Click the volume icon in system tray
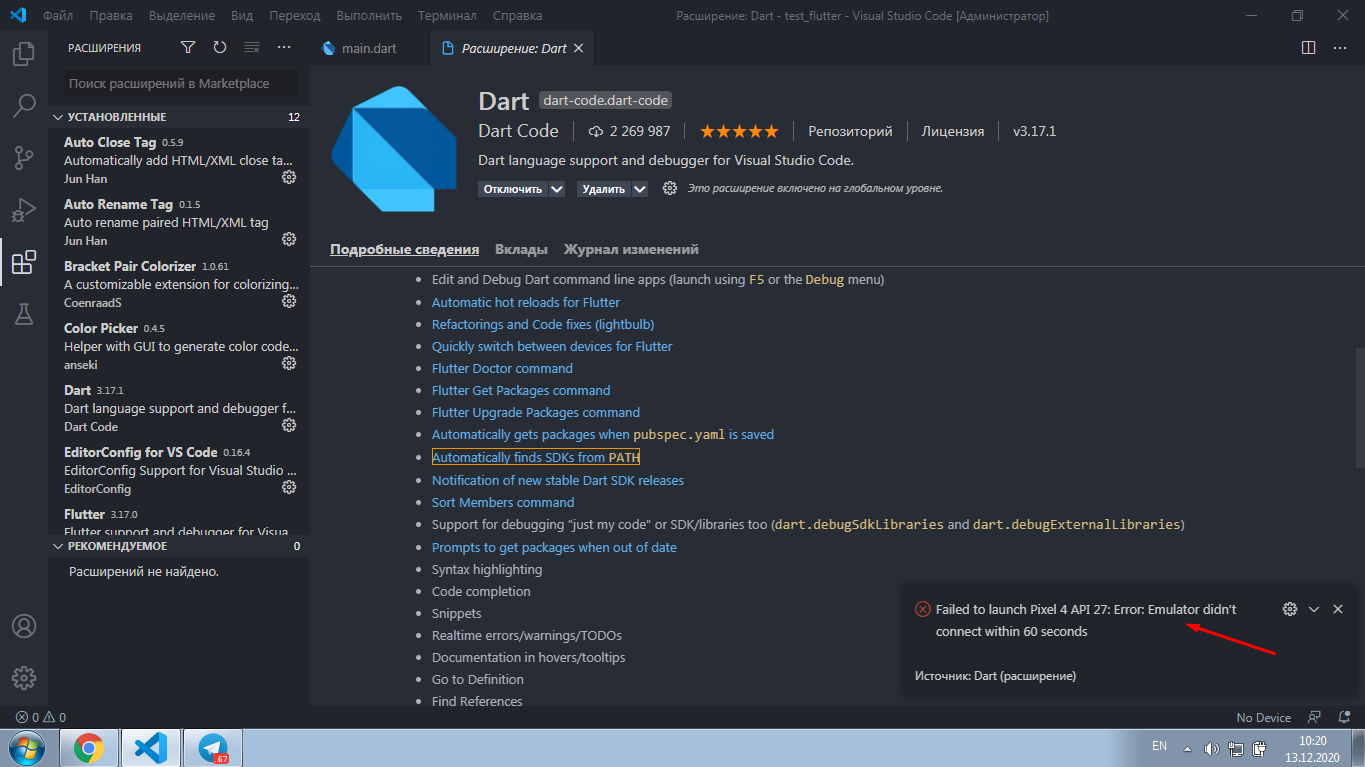 tap(1212, 748)
